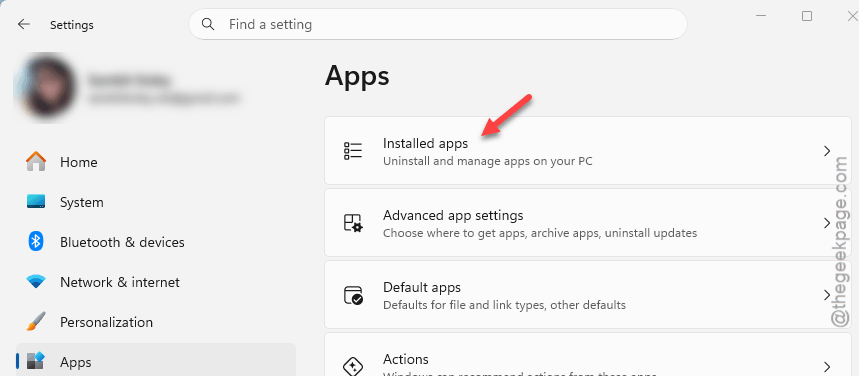Screen dimensions: 859x376
Task: Maximize the Settings window
Action: coord(806,16)
